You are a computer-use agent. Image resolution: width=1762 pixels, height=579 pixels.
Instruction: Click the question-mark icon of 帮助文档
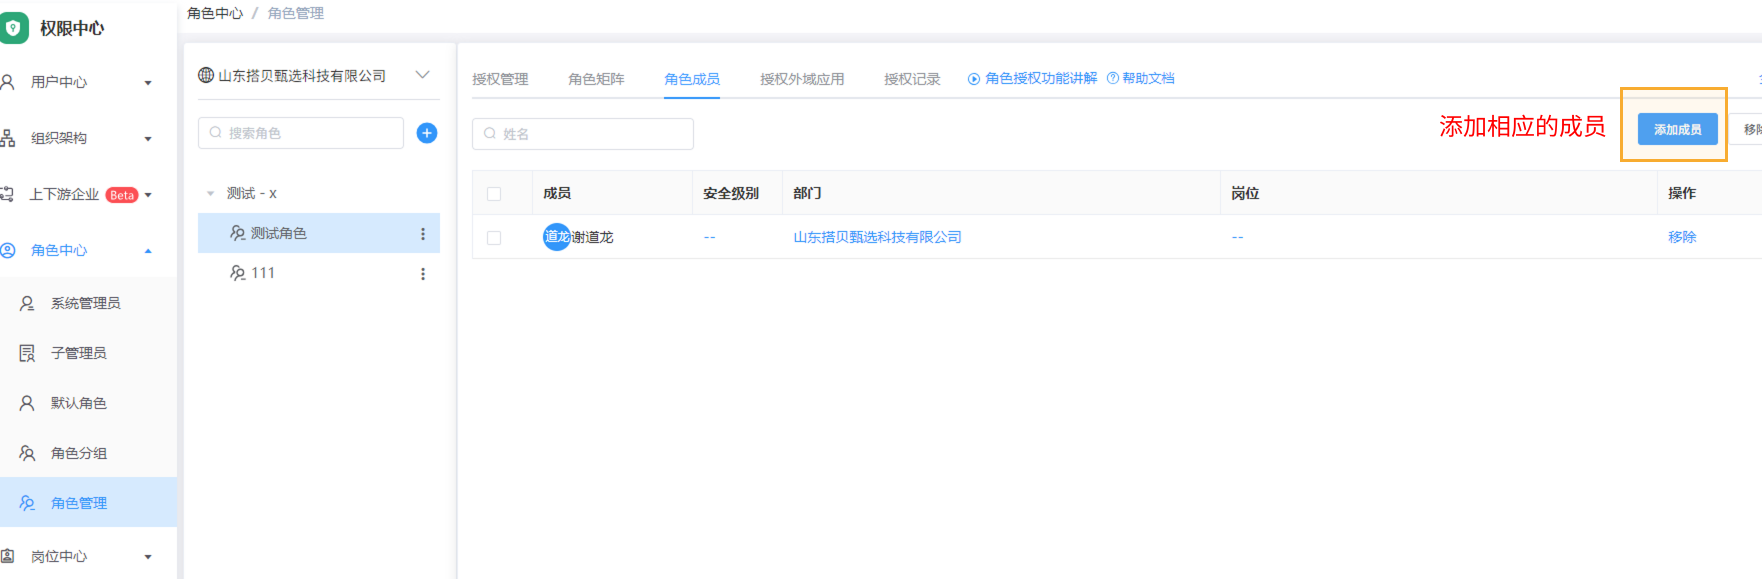pyautogui.click(x=1113, y=78)
